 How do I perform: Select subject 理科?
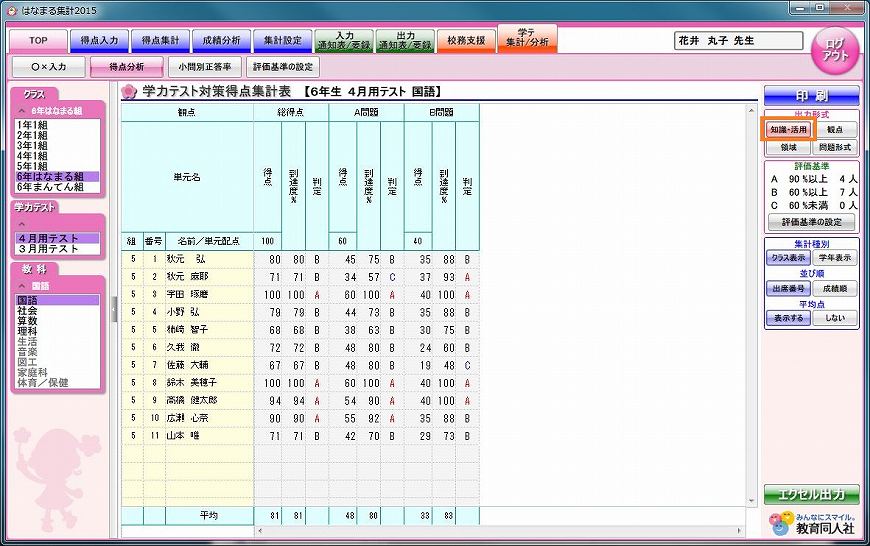pos(58,331)
